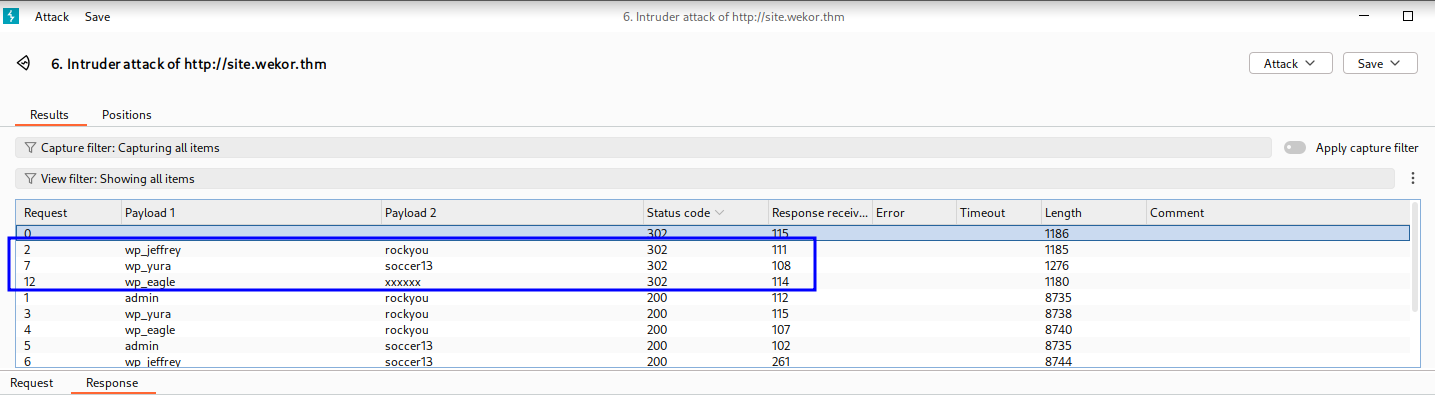Click the Intruder attack target icon
The height and width of the screenshot is (400, 1435).
[24, 64]
